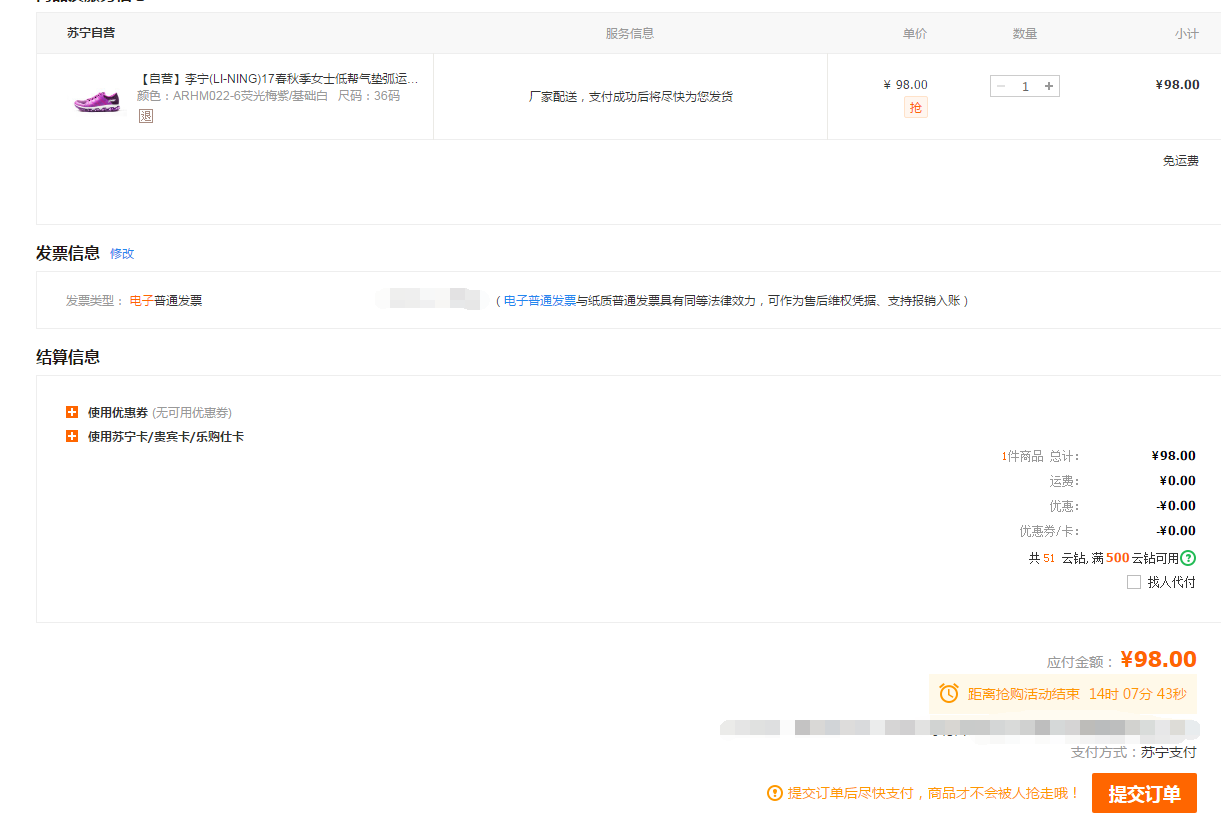
Task: Click the green question mark icon beside 云钻可用
Action: pos(1188,558)
